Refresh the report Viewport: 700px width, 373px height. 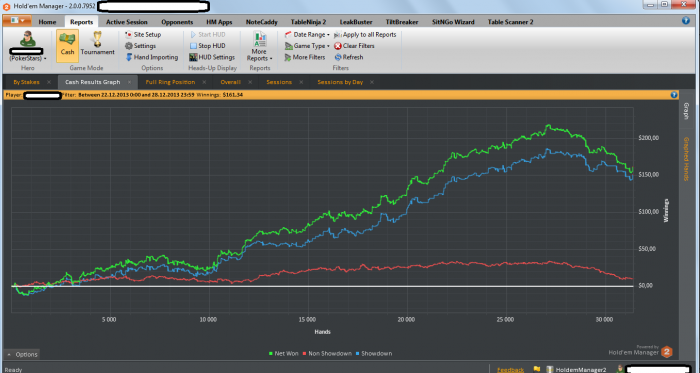coord(349,57)
